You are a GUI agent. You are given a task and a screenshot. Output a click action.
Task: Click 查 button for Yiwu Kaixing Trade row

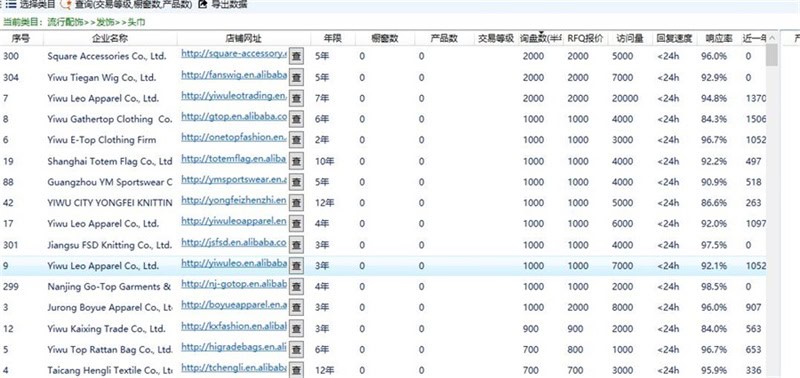tap(296, 329)
